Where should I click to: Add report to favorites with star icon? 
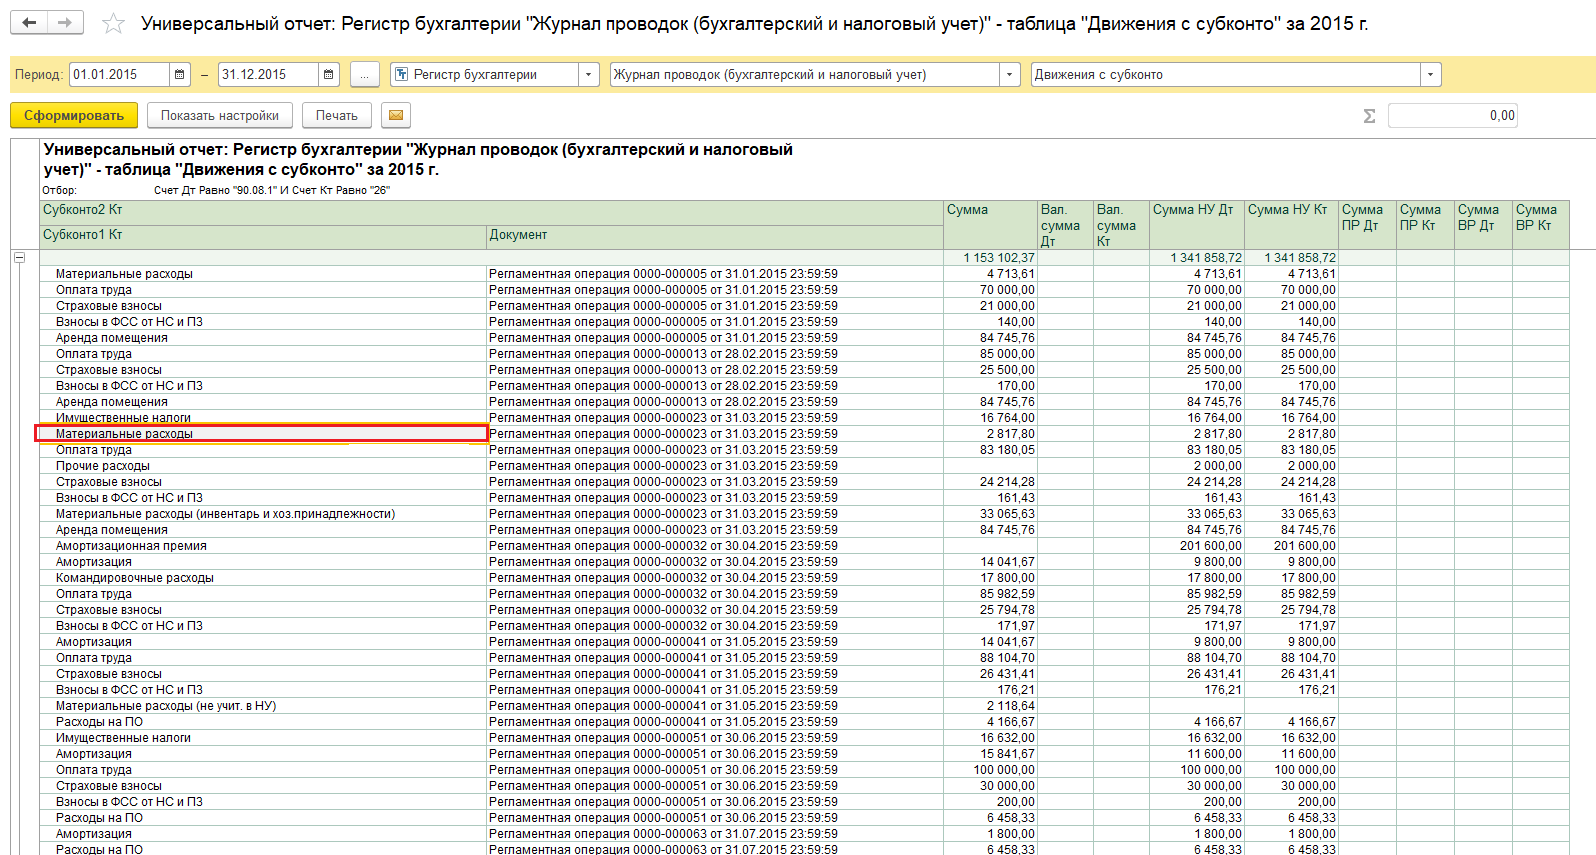click(114, 23)
